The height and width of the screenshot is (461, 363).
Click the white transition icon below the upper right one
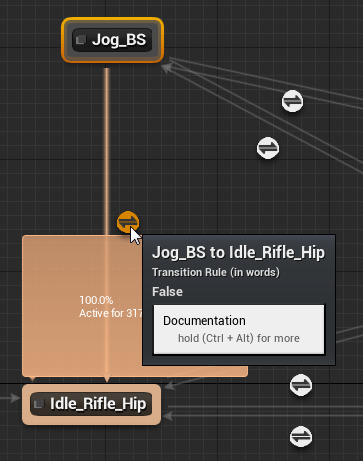point(268,148)
